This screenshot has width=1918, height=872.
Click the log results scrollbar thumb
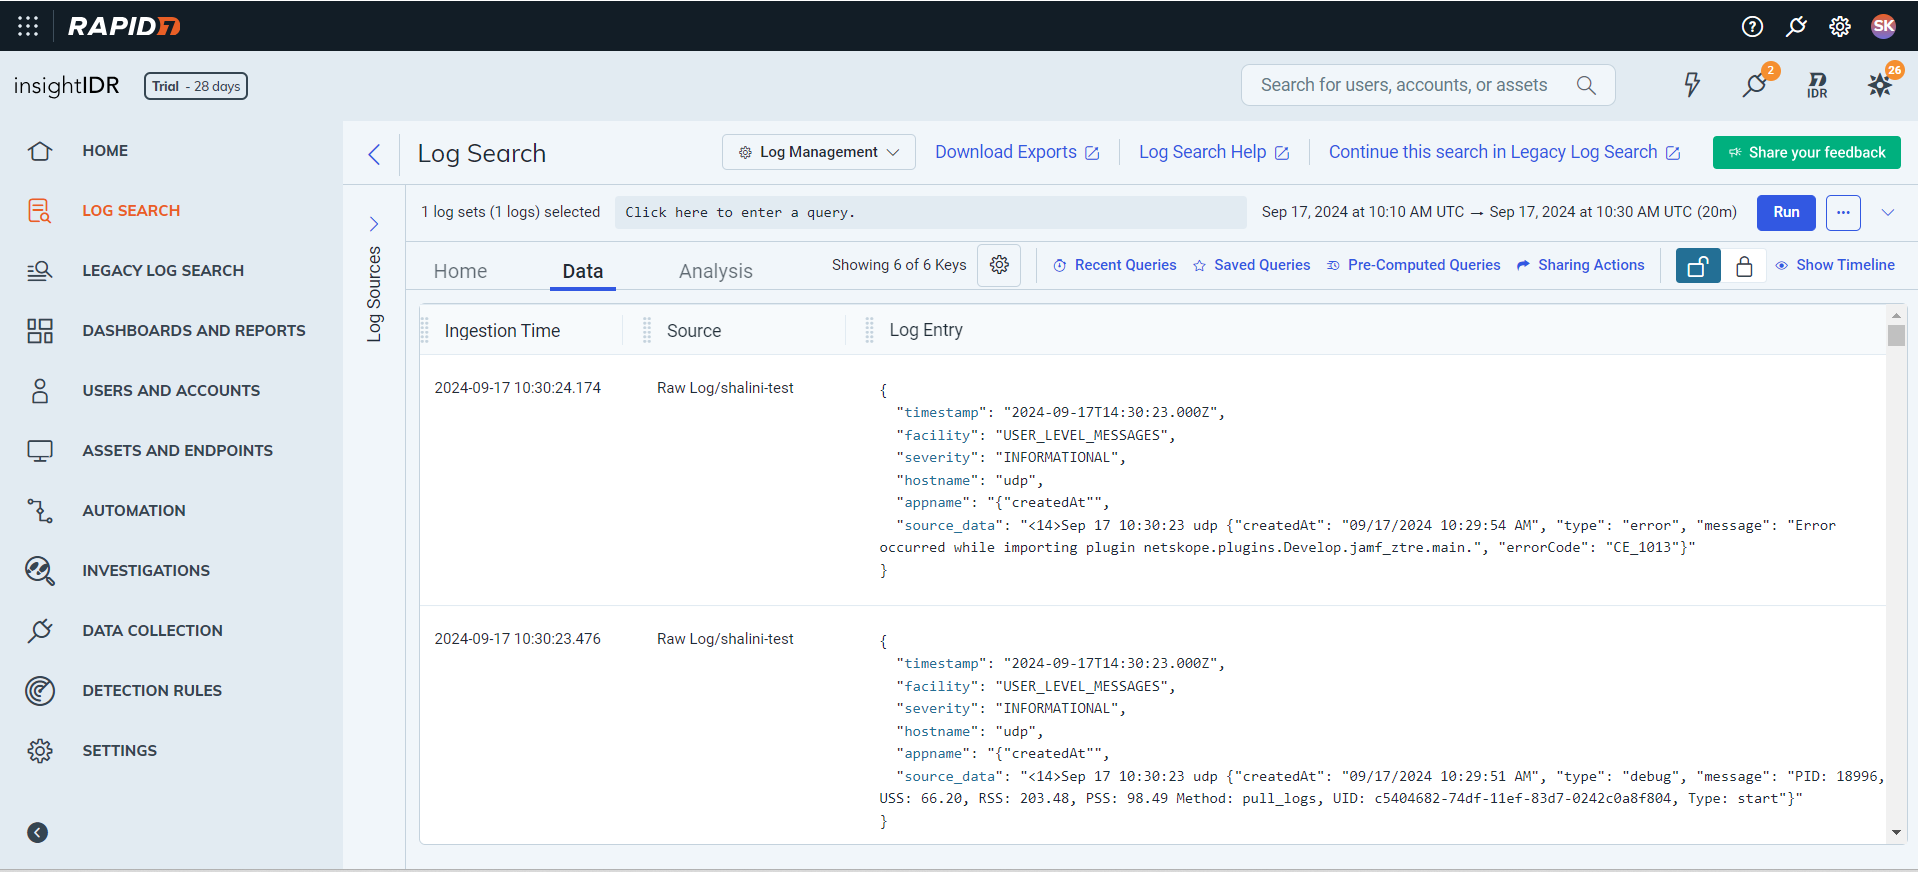point(1896,335)
